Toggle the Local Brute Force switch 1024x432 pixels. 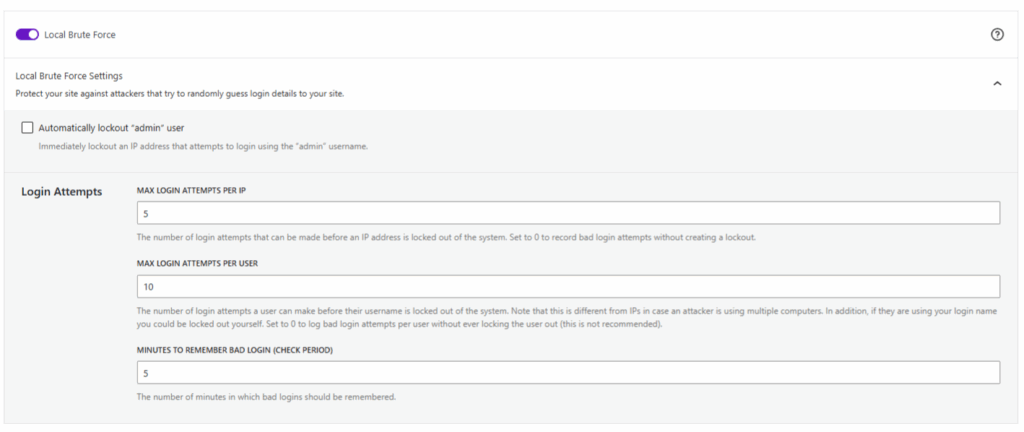pos(27,34)
